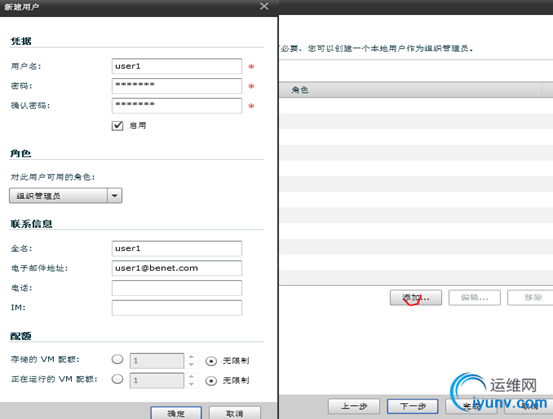Click the 角色 column header
553x419 pixels.
point(411,90)
